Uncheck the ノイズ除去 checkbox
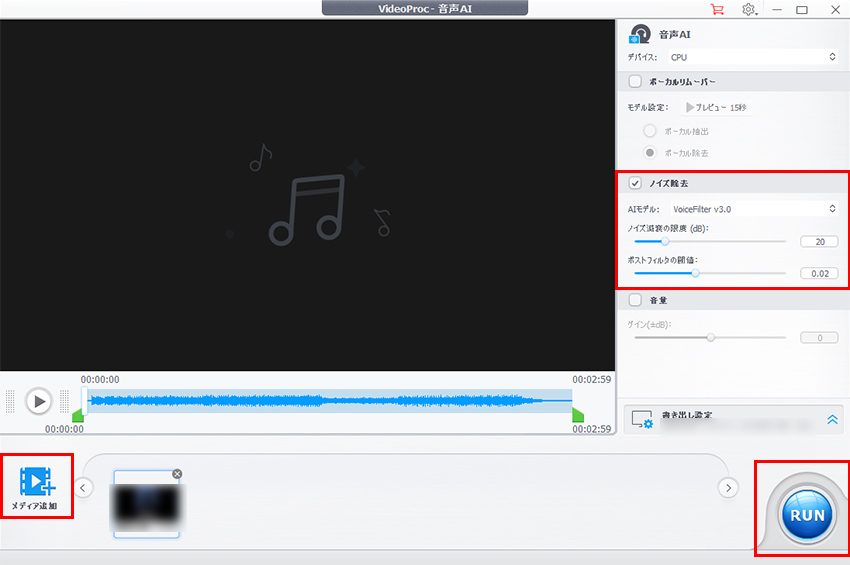The height and width of the screenshot is (565, 850). [635, 184]
